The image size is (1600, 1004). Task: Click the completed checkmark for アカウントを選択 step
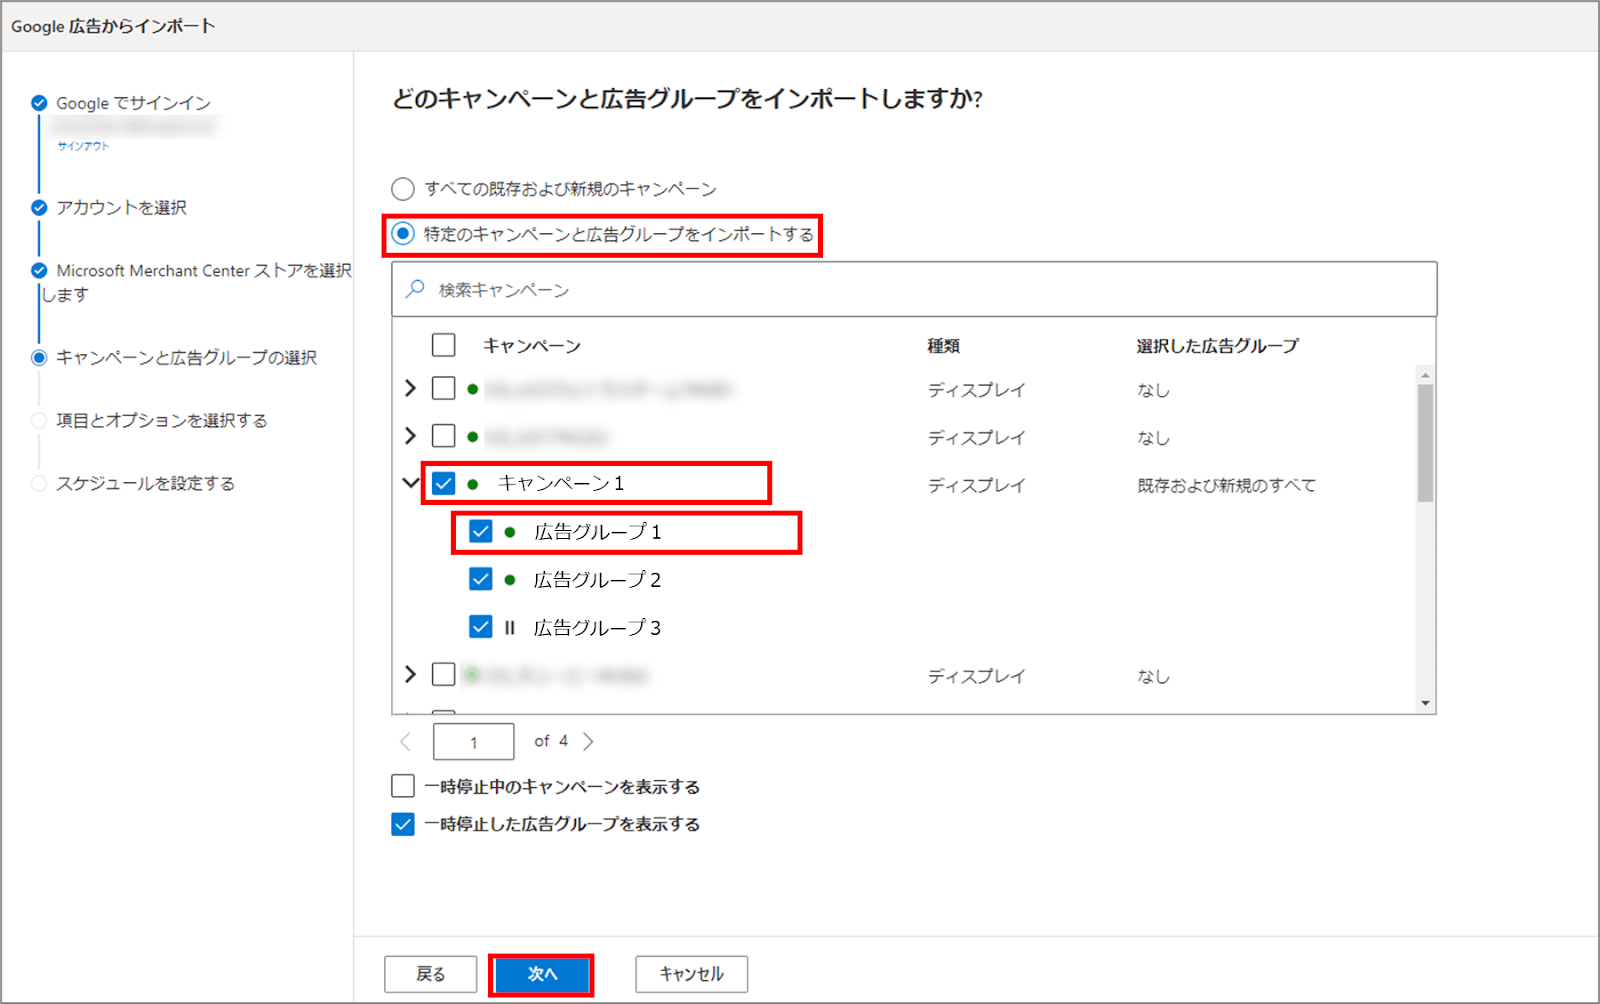39,208
